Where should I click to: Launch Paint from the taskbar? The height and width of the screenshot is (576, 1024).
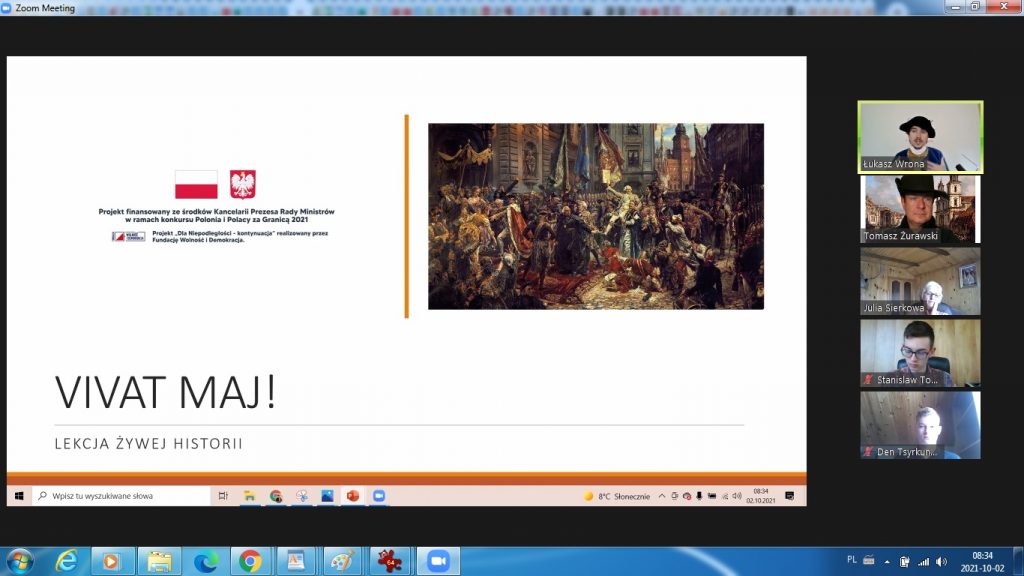[342, 561]
